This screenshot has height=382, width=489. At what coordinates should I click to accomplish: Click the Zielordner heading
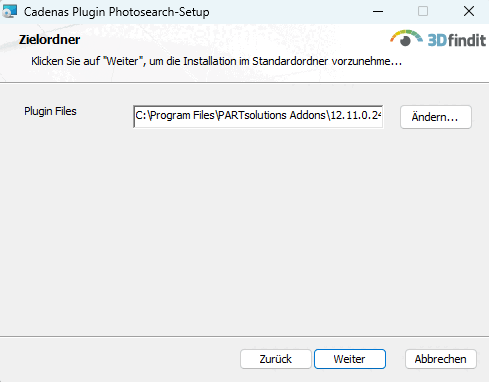(49, 40)
